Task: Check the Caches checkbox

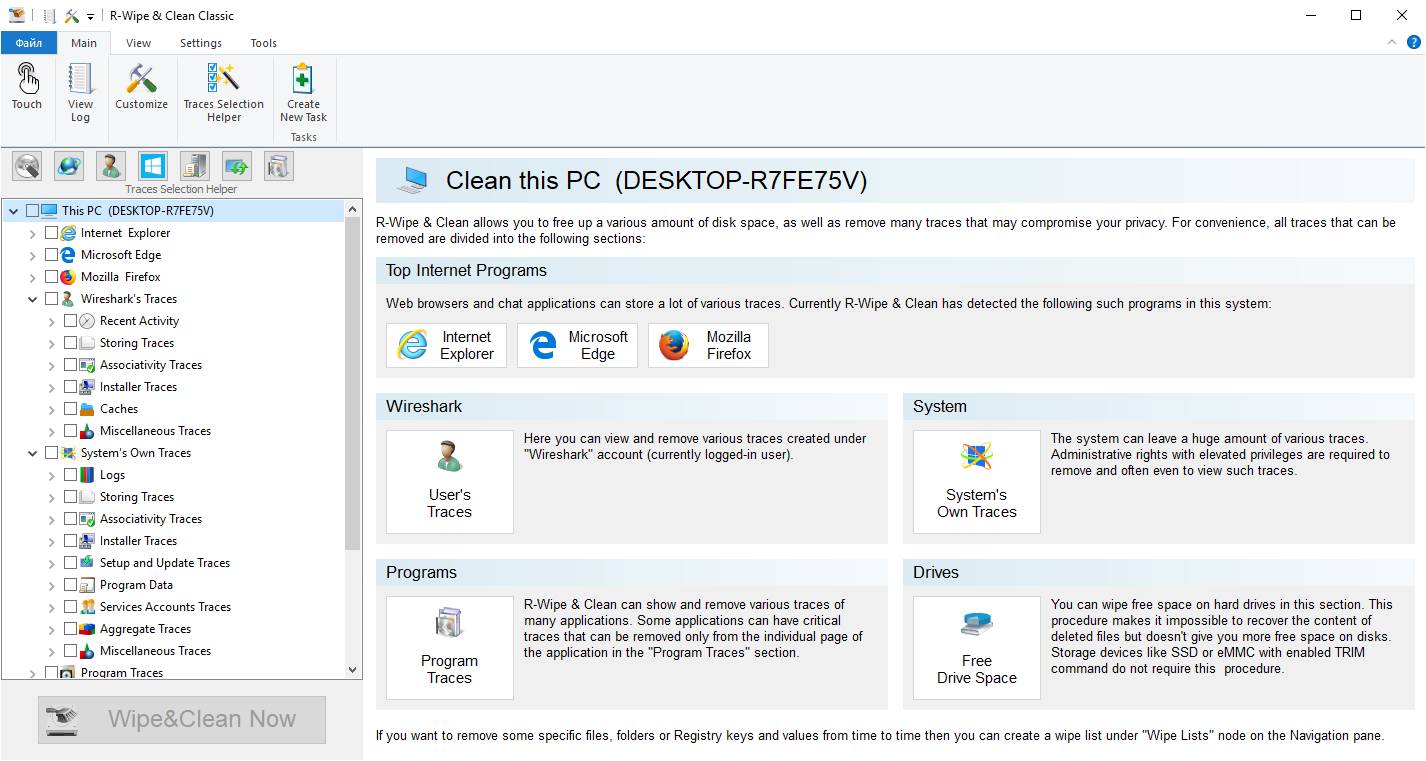Action: [x=70, y=409]
